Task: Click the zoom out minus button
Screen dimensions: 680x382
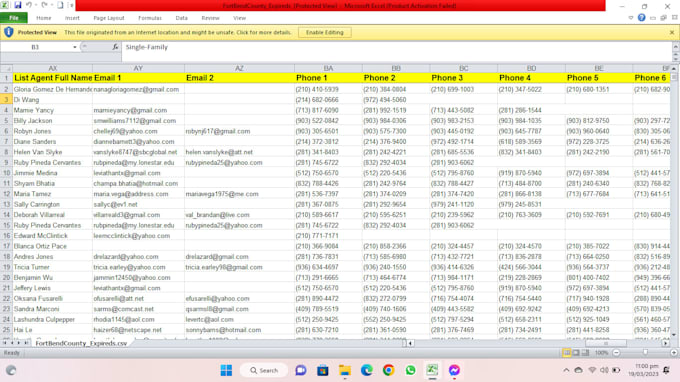Action: [616, 353]
